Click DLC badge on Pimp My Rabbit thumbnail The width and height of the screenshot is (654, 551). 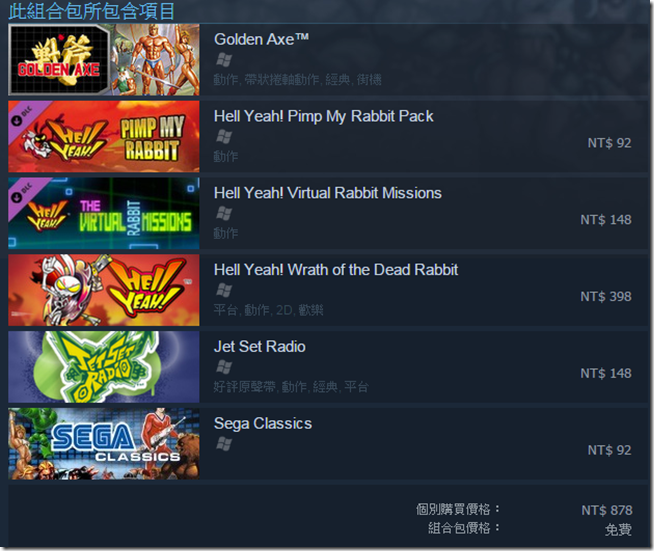pyautogui.click(x=23, y=117)
